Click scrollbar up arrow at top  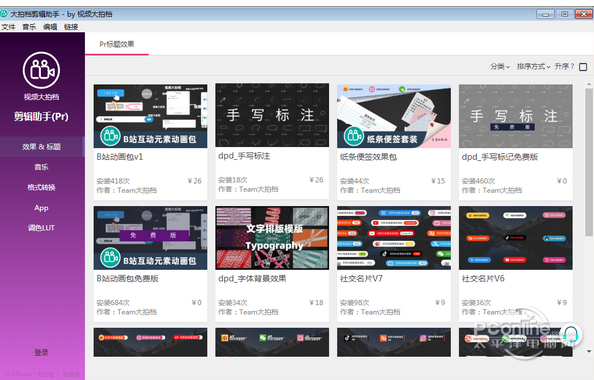point(589,84)
